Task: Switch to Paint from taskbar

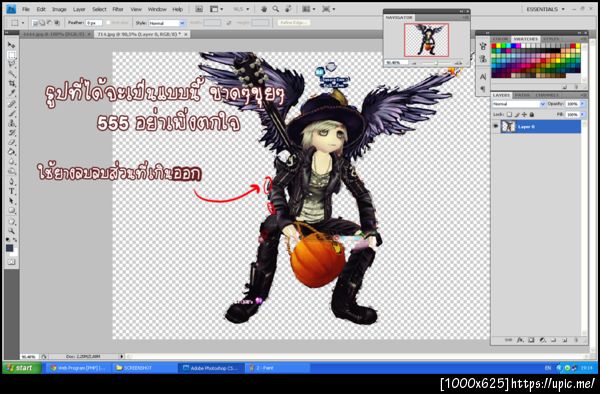Action: [x=277, y=368]
